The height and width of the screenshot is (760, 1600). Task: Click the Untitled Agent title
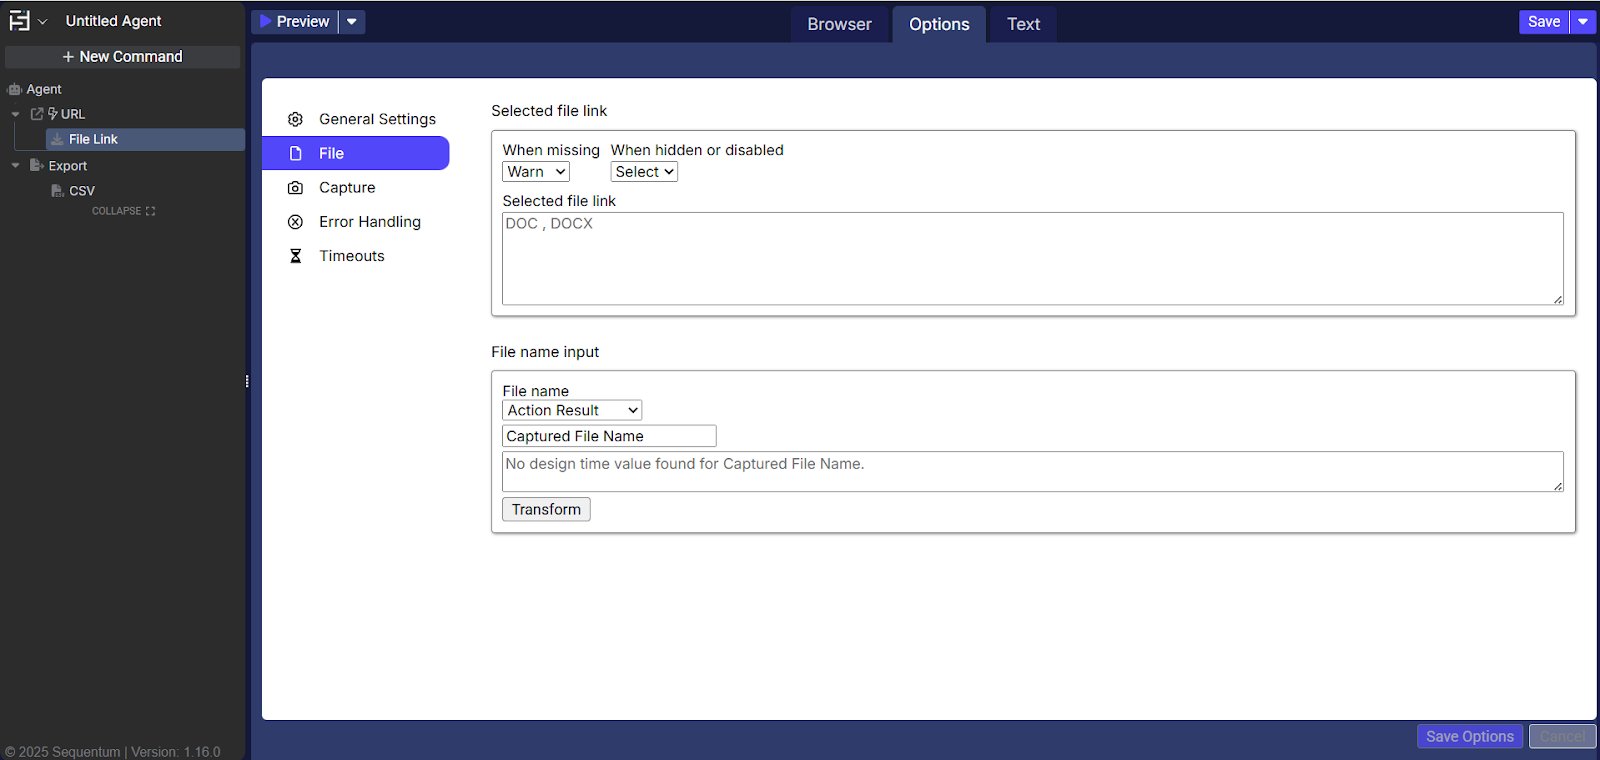(x=113, y=21)
